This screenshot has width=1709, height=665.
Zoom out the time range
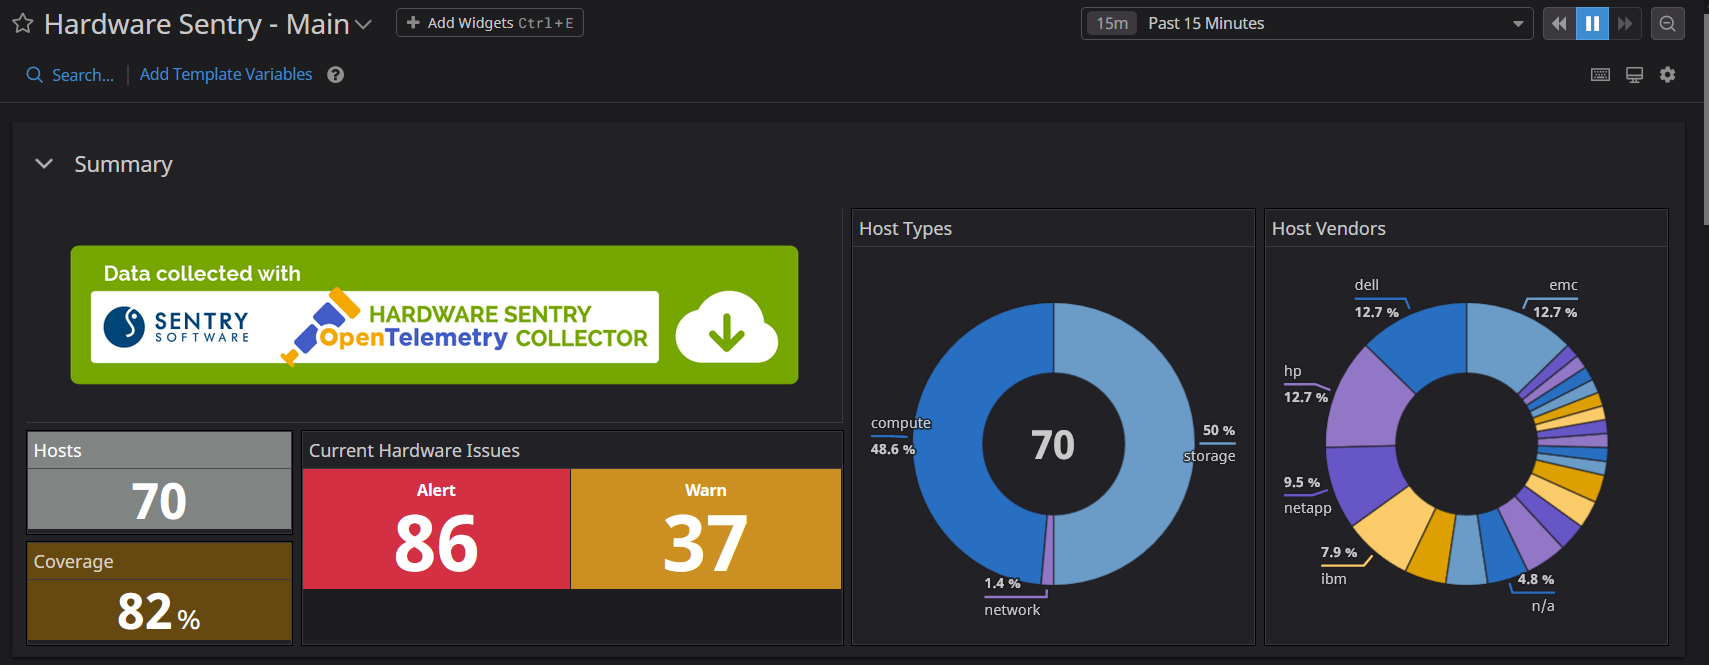pos(1667,23)
